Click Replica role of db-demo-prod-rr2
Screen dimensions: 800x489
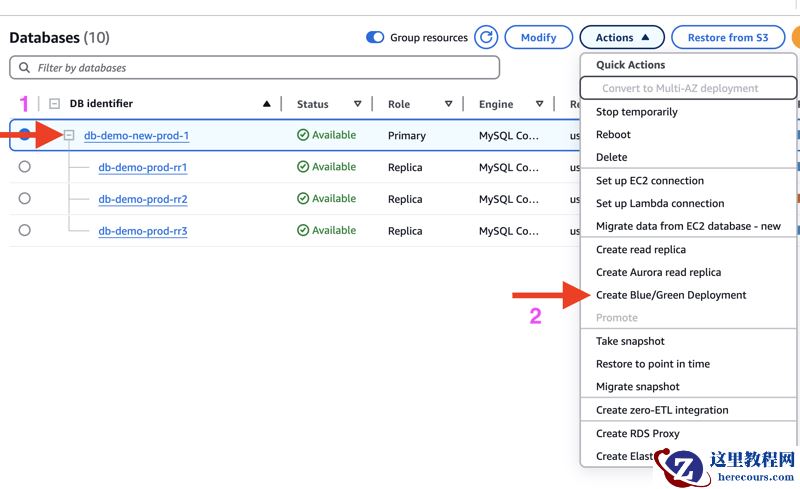pos(405,199)
